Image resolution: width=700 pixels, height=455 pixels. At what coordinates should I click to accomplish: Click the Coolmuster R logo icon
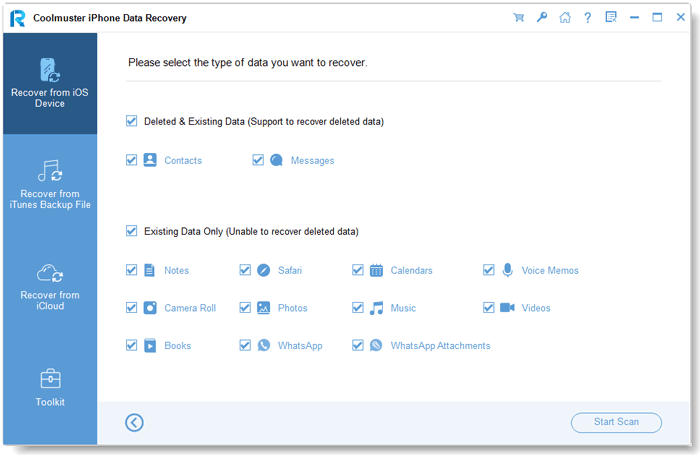[x=17, y=18]
